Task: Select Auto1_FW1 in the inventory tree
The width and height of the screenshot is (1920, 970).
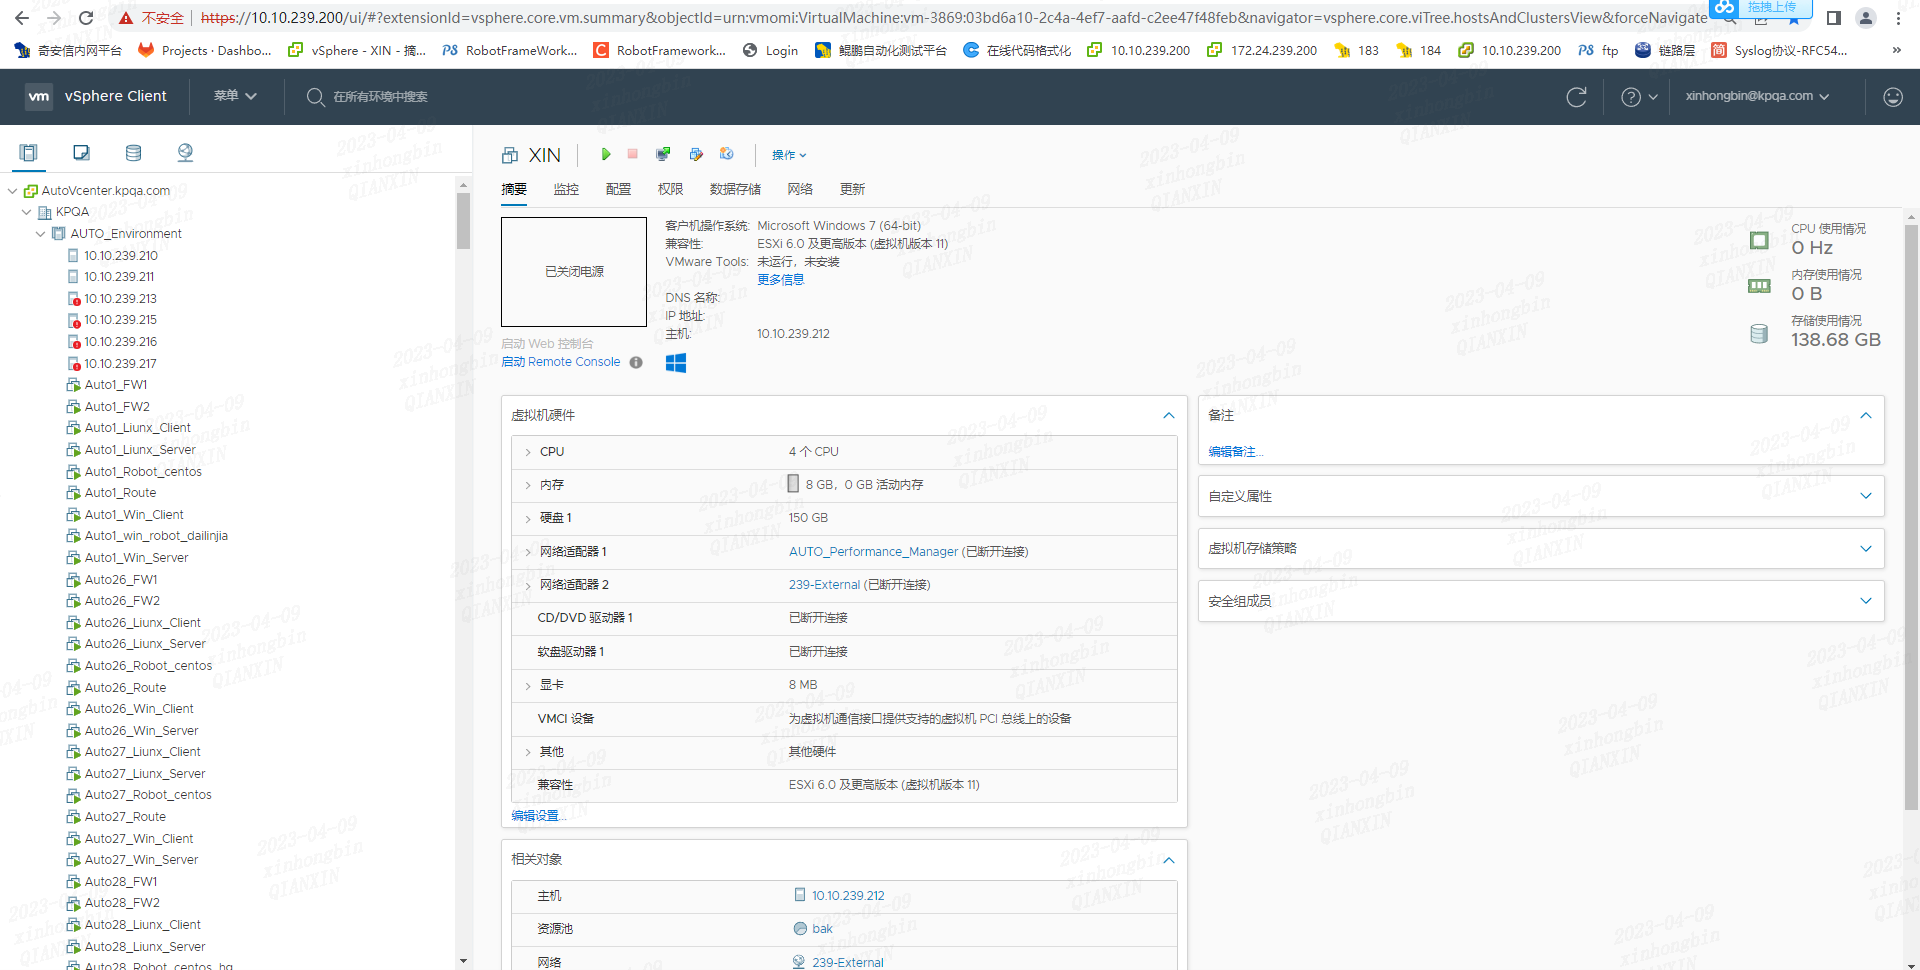Action: coord(116,385)
